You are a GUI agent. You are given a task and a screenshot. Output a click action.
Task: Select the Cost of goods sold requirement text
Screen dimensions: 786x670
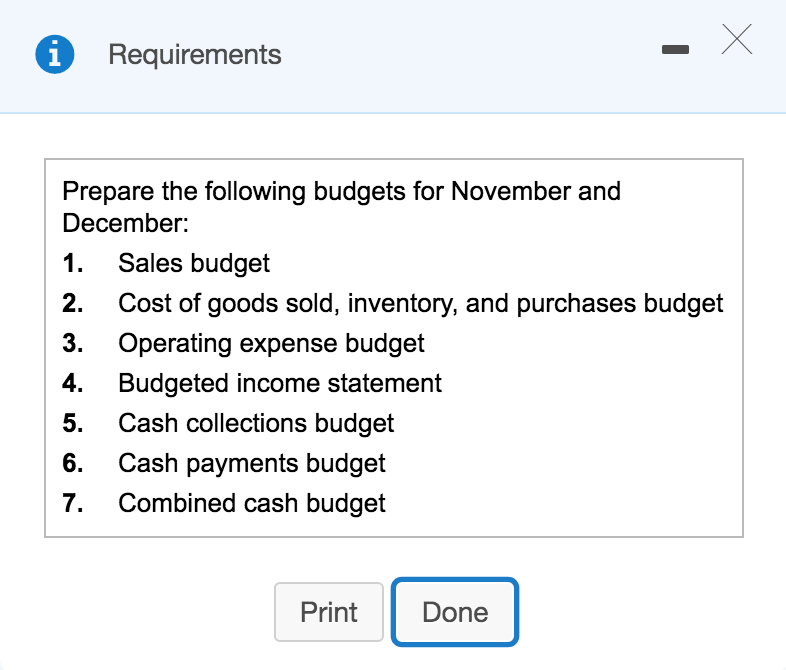[420, 303]
